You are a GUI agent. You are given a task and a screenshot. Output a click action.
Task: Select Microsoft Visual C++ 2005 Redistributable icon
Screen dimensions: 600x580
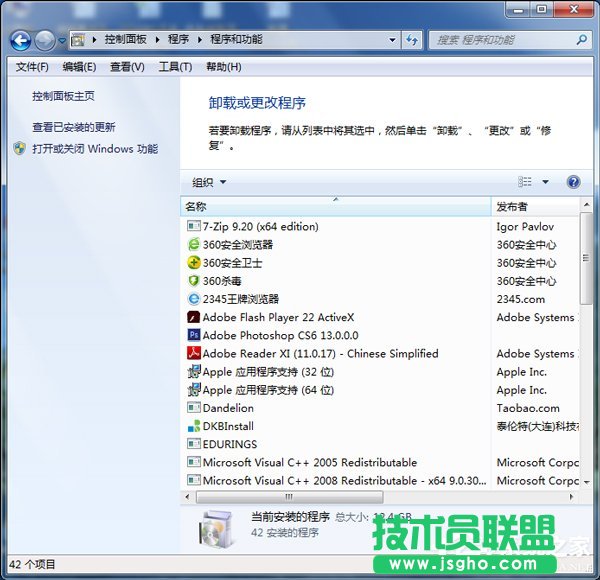pos(194,462)
